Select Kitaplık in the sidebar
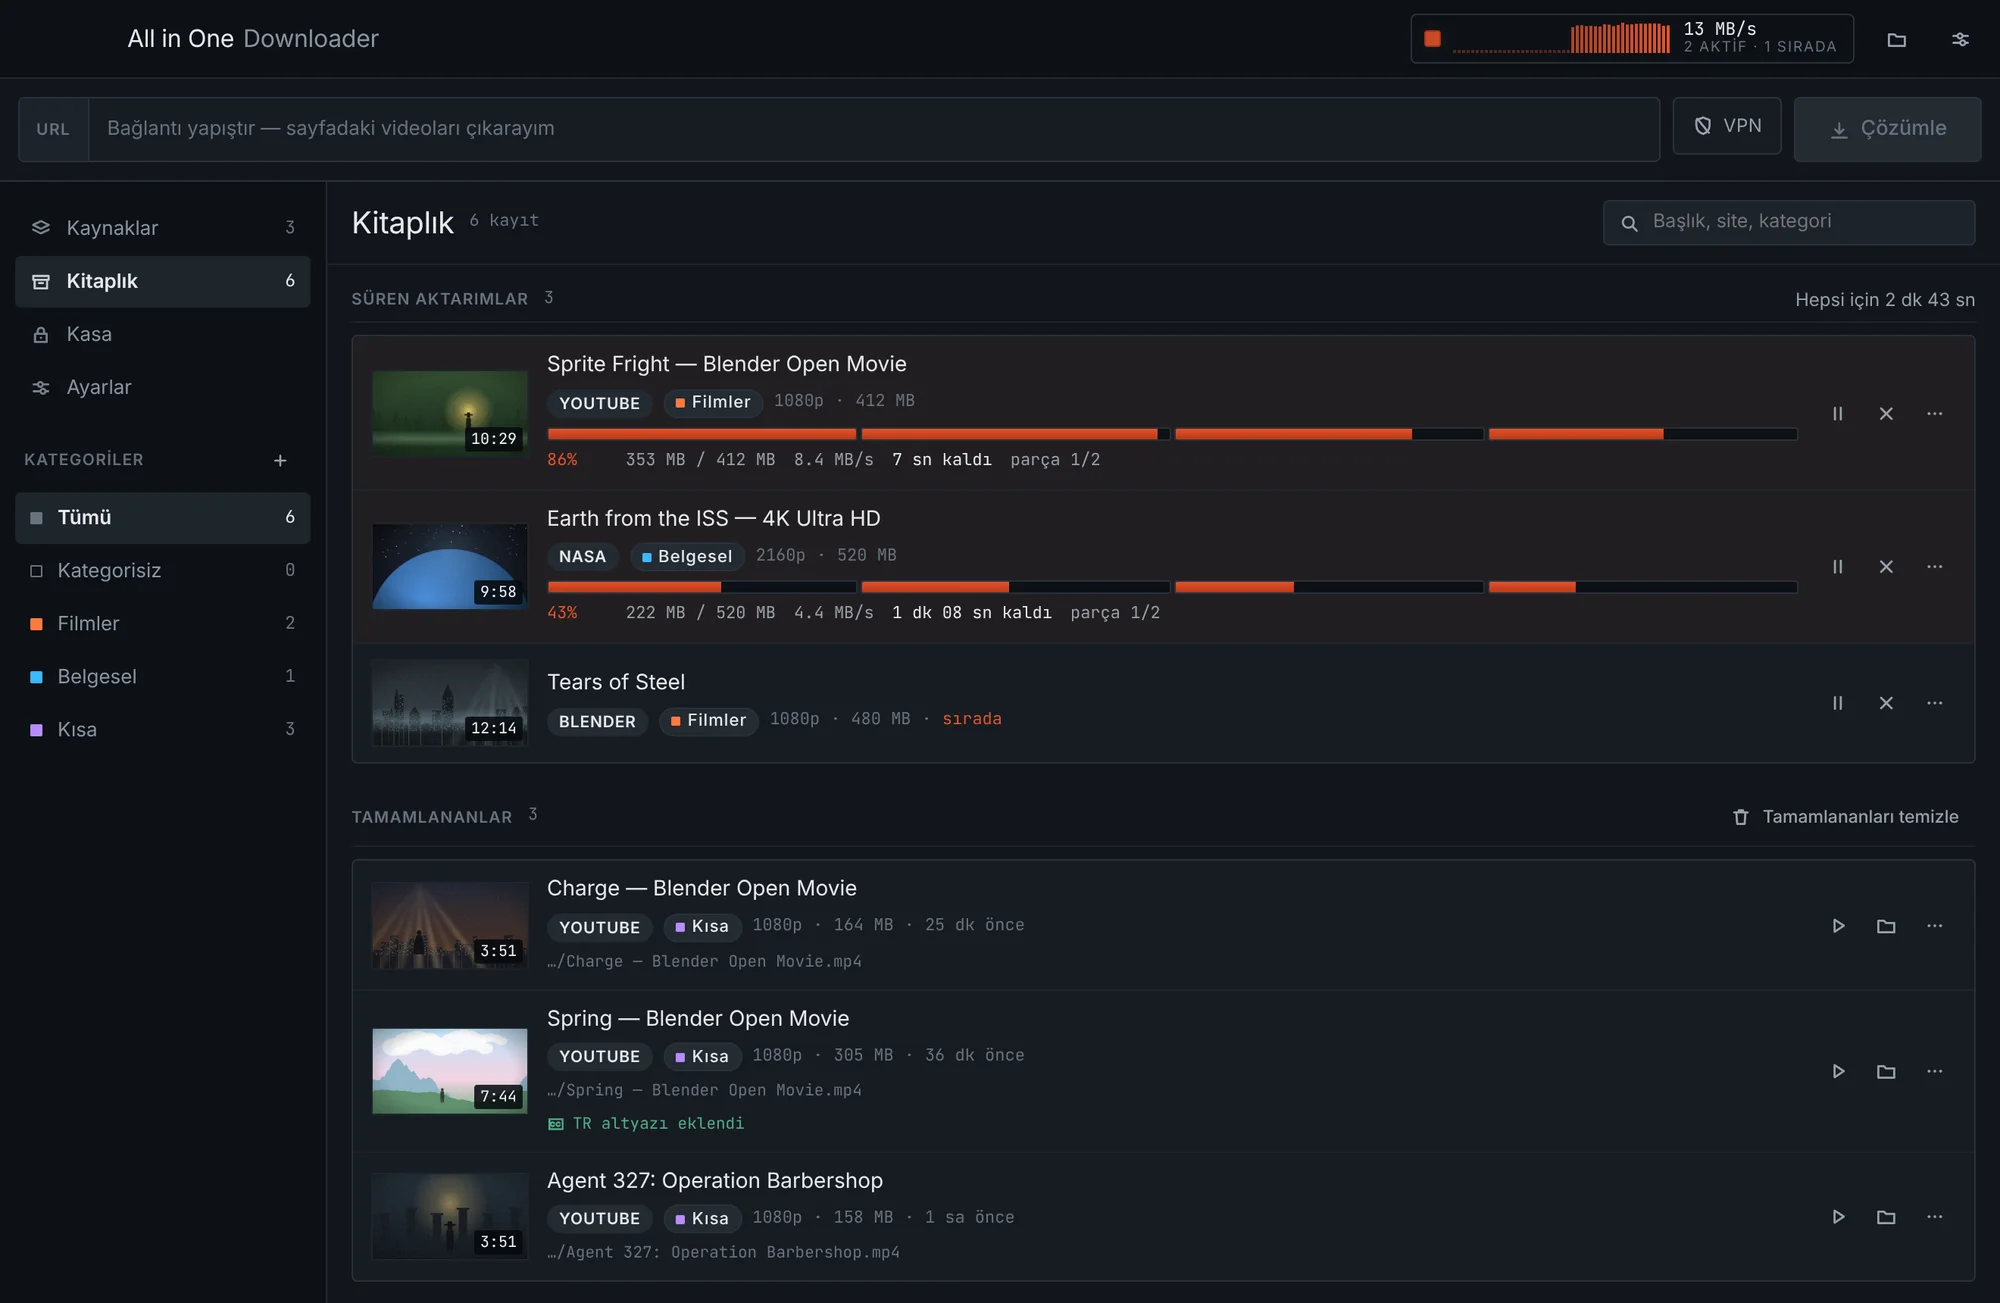Image resolution: width=2000 pixels, height=1303 pixels. [x=163, y=281]
